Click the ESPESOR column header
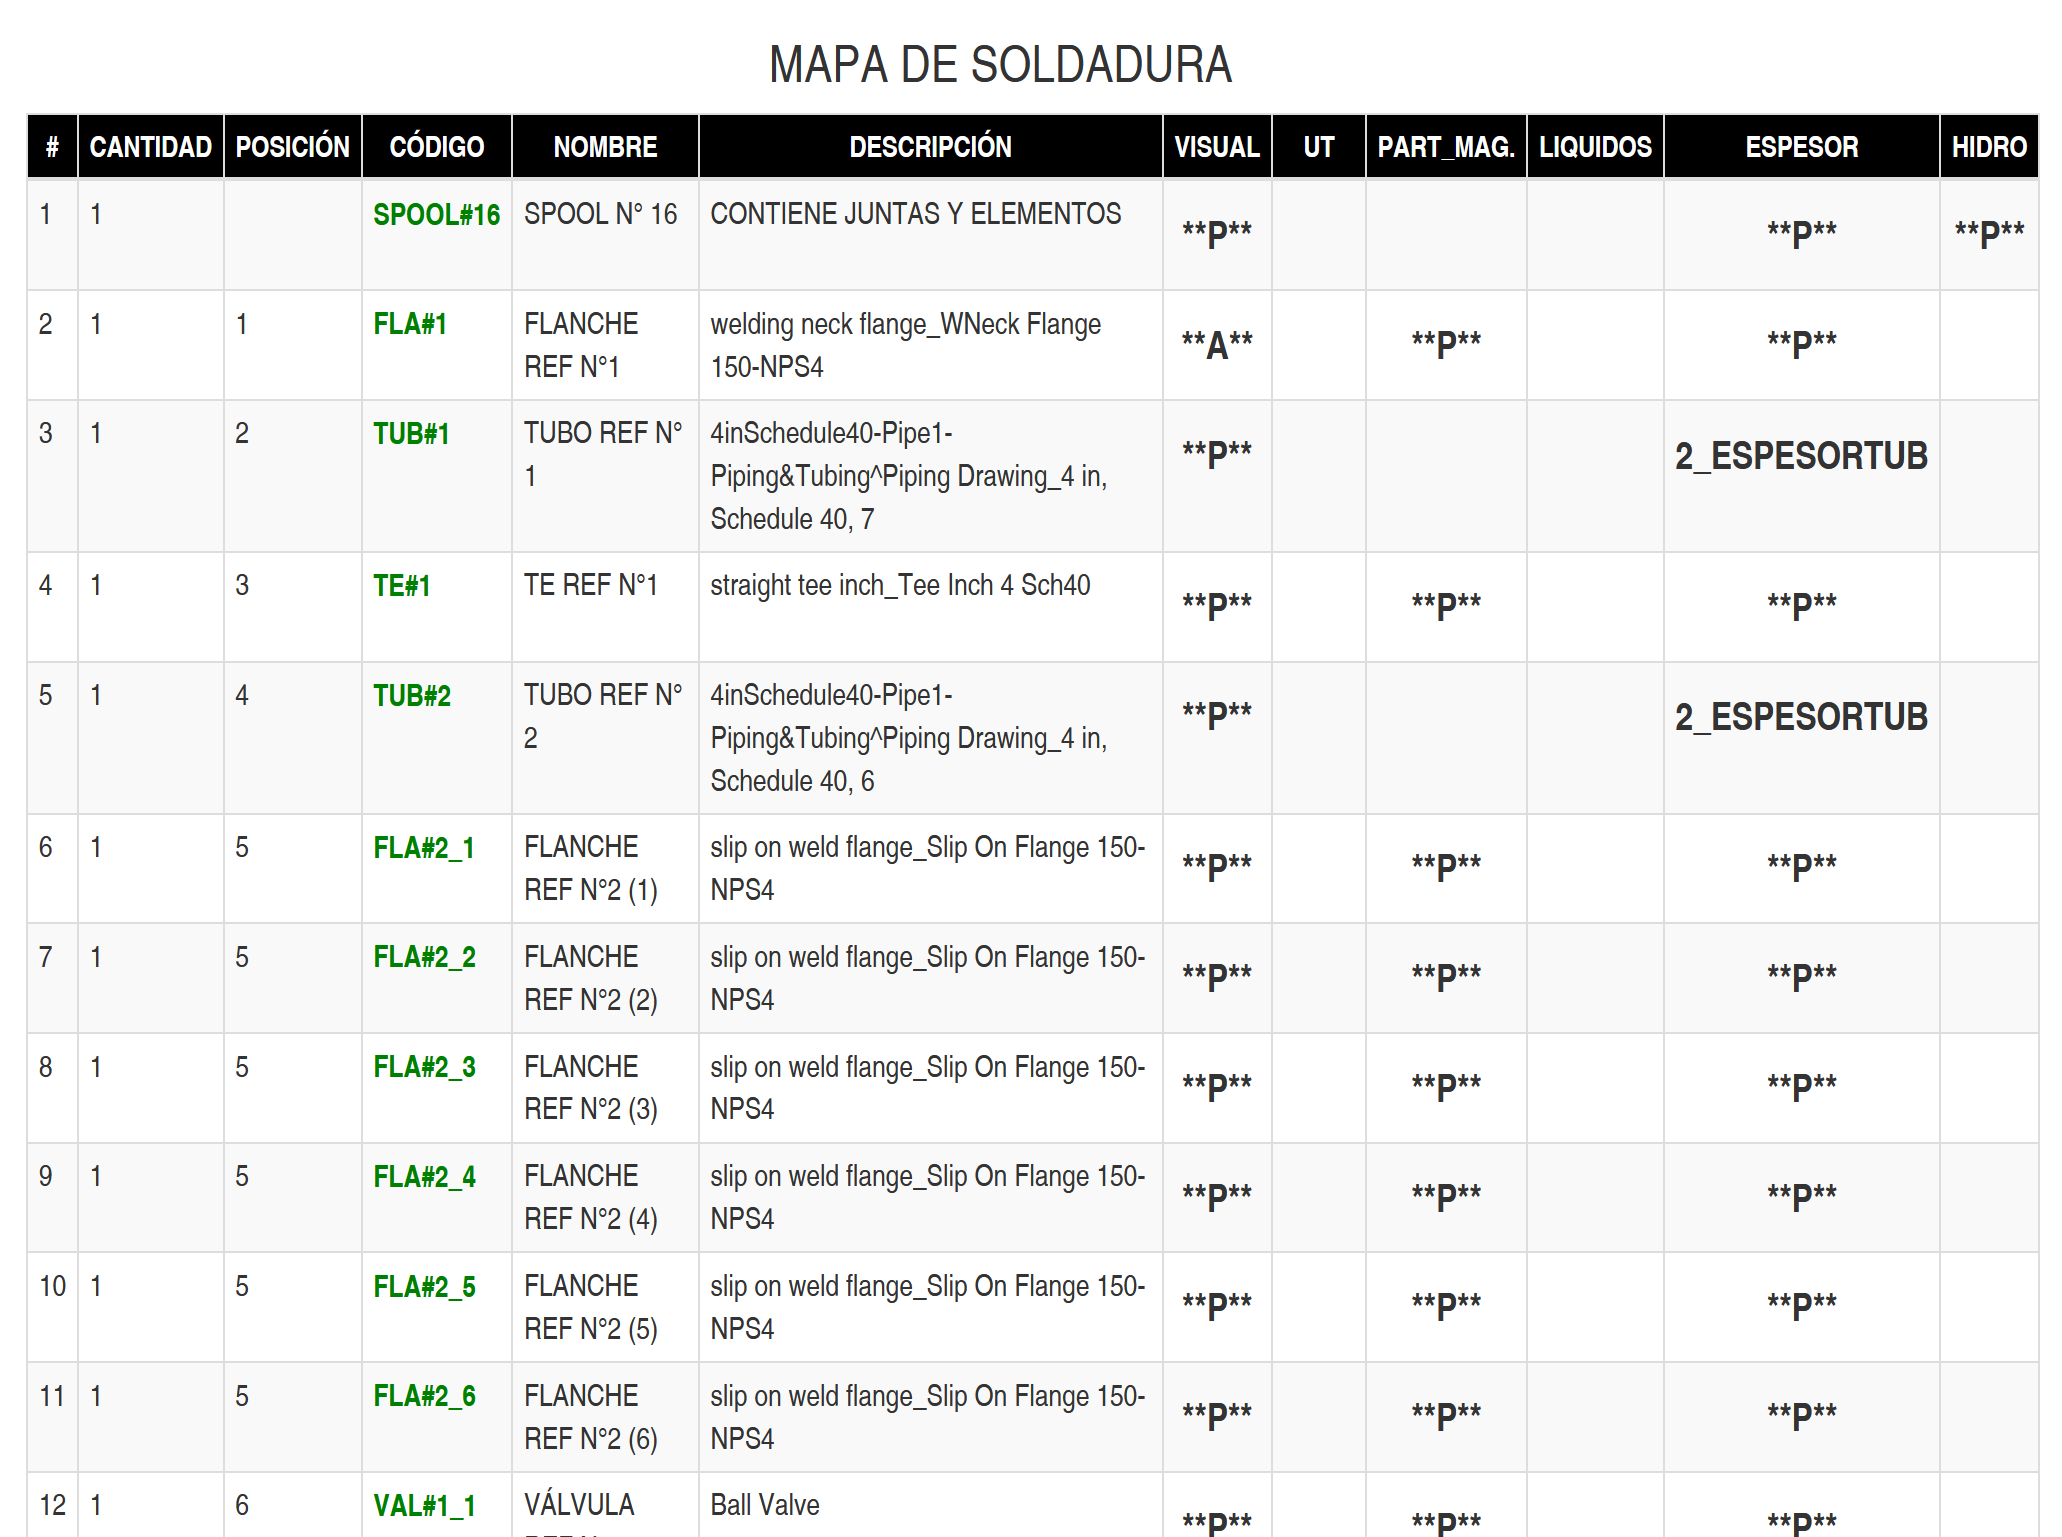The image size is (2062, 1537). pos(1801,147)
